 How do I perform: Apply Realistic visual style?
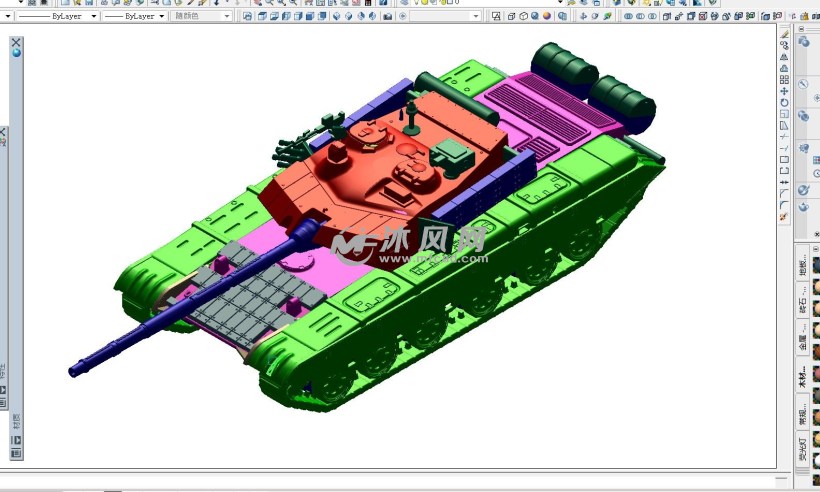(x=534, y=16)
